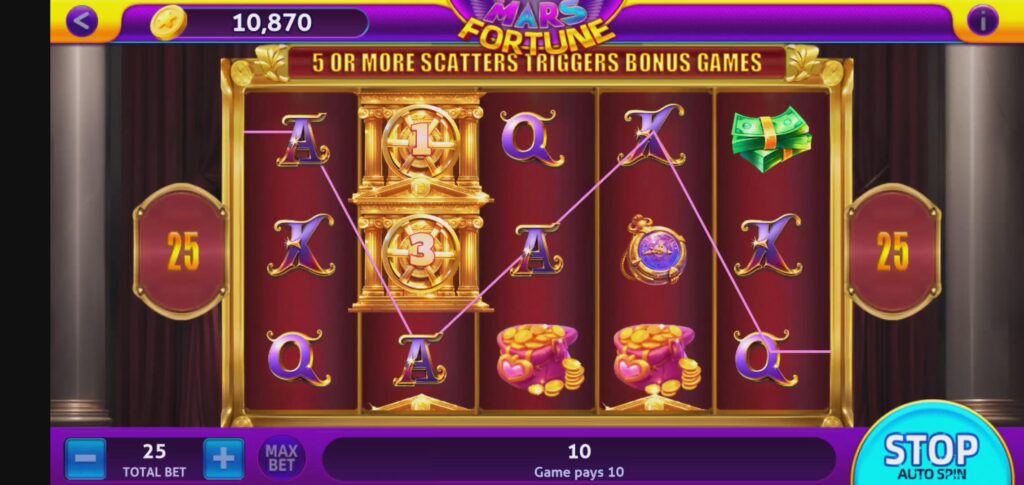Click the Mars Fortune logo
Image resolution: width=1024 pixels, height=485 pixels.
(x=536, y=24)
